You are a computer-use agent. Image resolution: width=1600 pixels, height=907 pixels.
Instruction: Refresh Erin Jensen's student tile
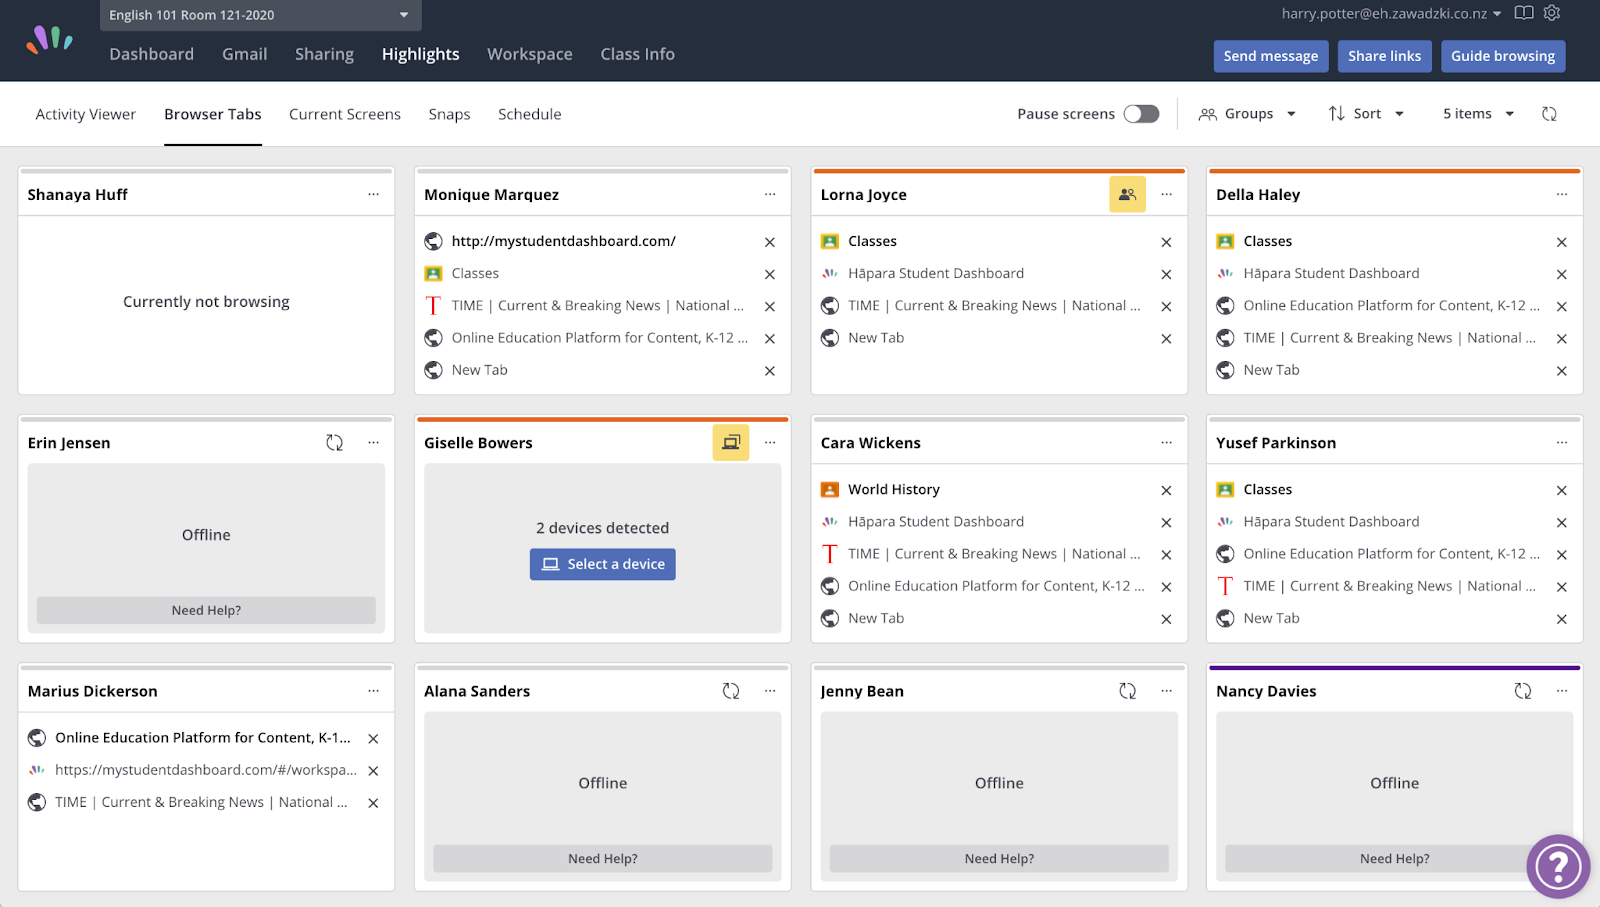335,443
